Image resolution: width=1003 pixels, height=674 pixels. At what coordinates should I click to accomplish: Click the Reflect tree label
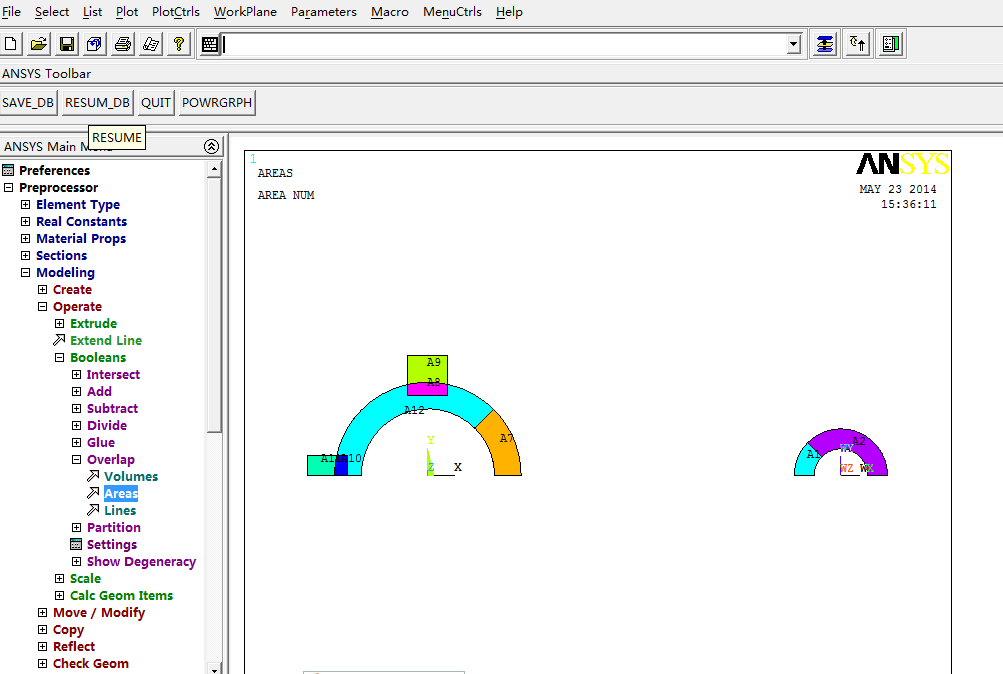coord(74,647)
